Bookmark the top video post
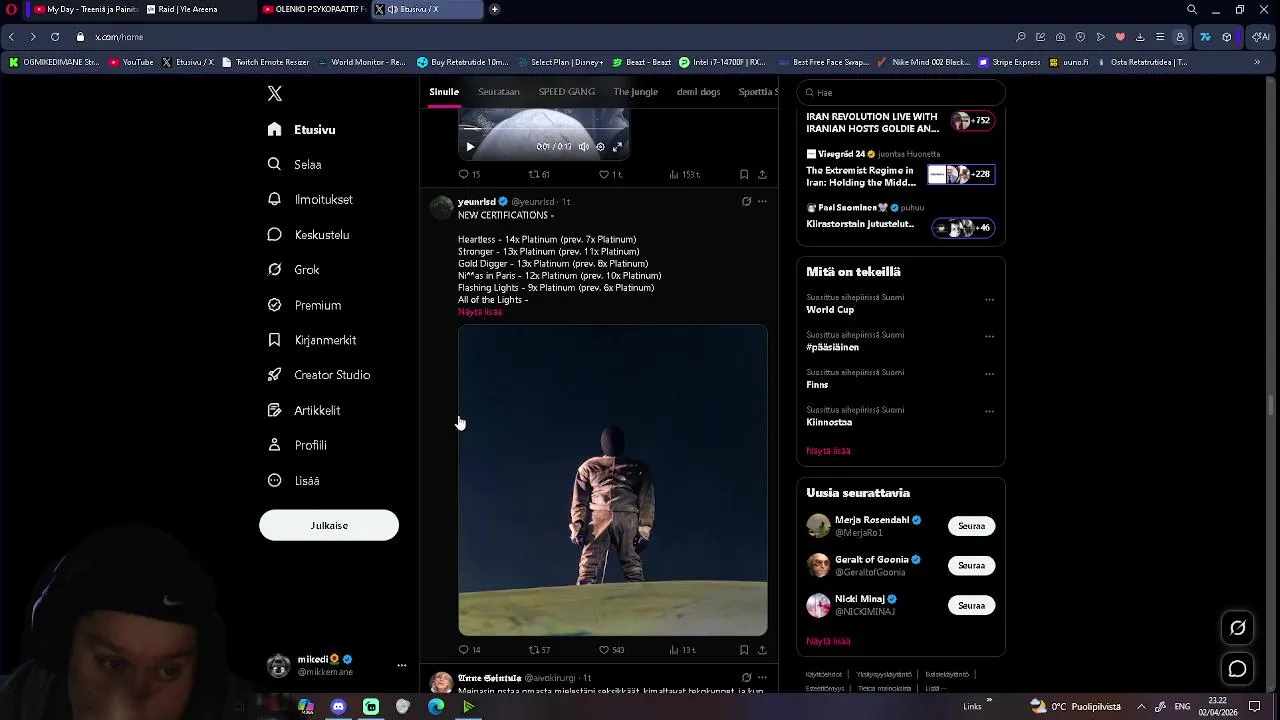 (744, 174)
